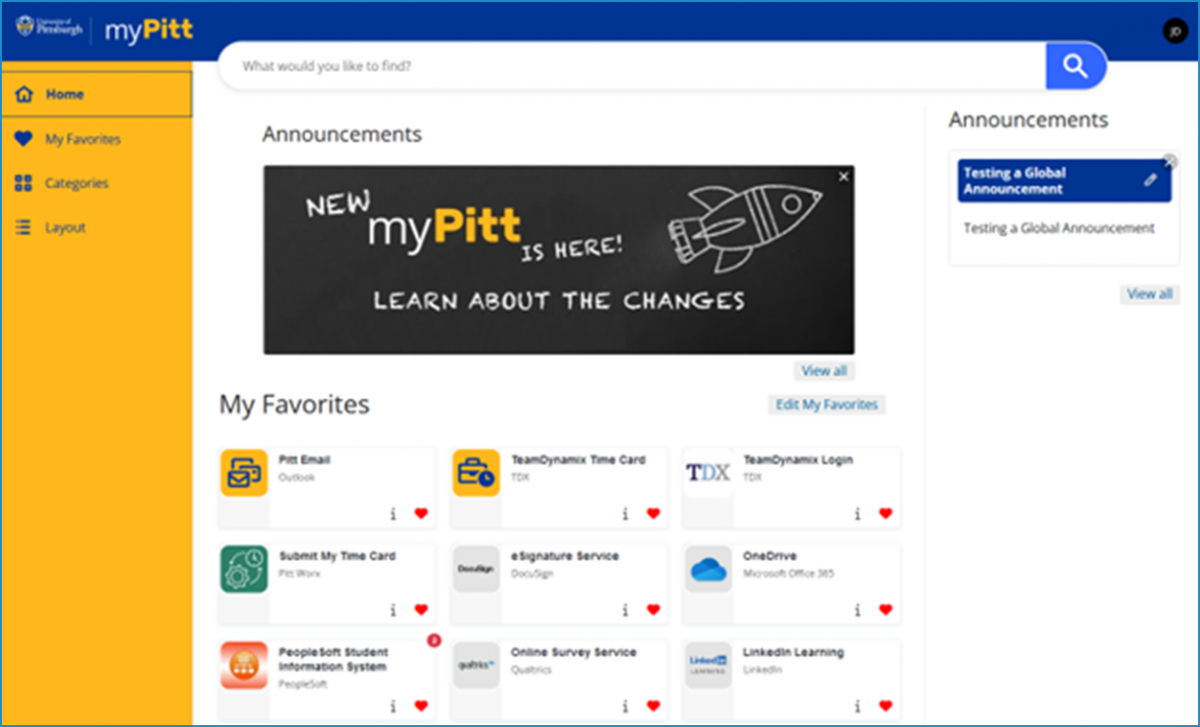Image resolution: width=1200 pixels, height=727 pixels.
Task: Open the JD user profile avatar
Action: 1173,31
